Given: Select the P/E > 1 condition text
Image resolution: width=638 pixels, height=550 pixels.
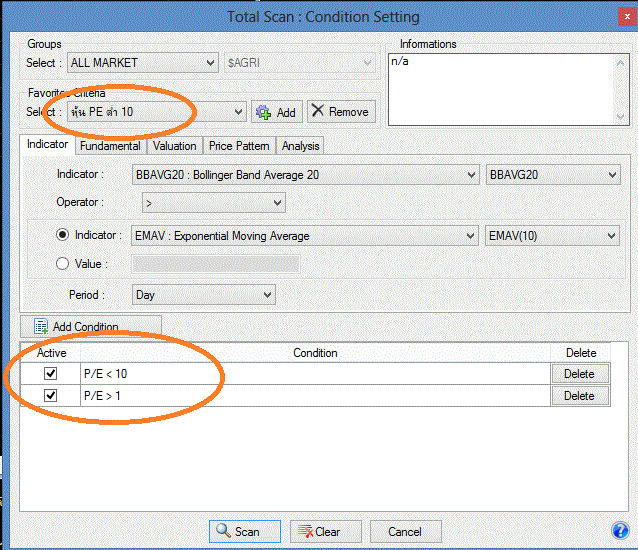Looking at the screenshot, I should pyautogui.click(x=102, y=395).
